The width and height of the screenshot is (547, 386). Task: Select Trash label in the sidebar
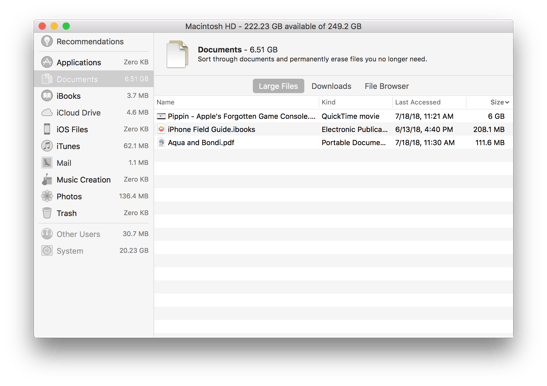[67, 213]
